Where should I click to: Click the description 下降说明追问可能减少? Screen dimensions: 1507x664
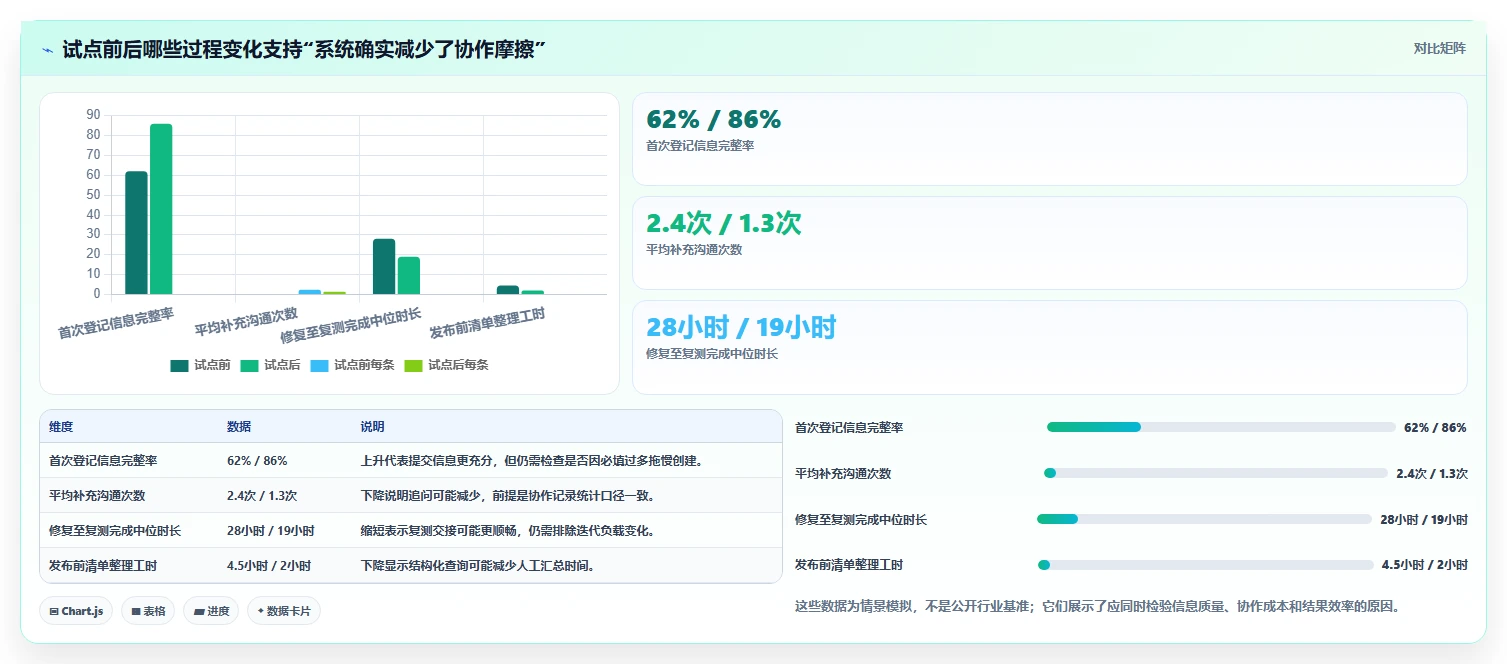(508, 496)
